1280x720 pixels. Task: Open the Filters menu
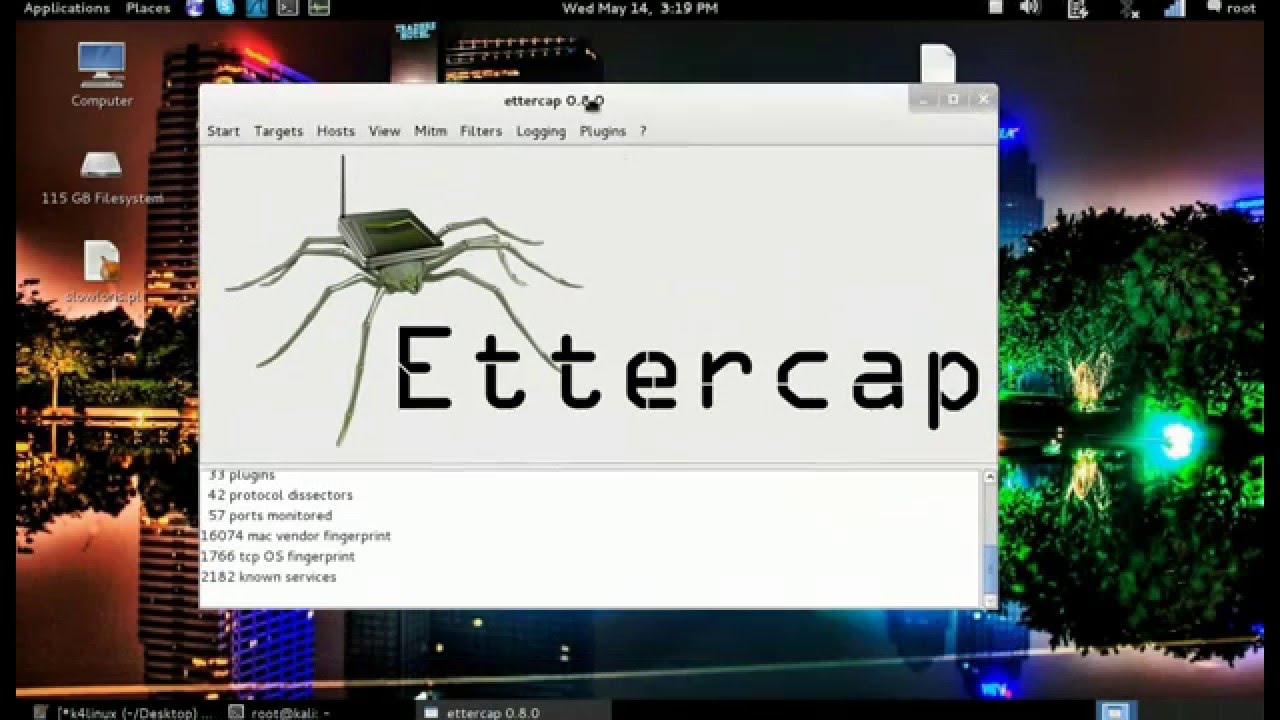481,131
